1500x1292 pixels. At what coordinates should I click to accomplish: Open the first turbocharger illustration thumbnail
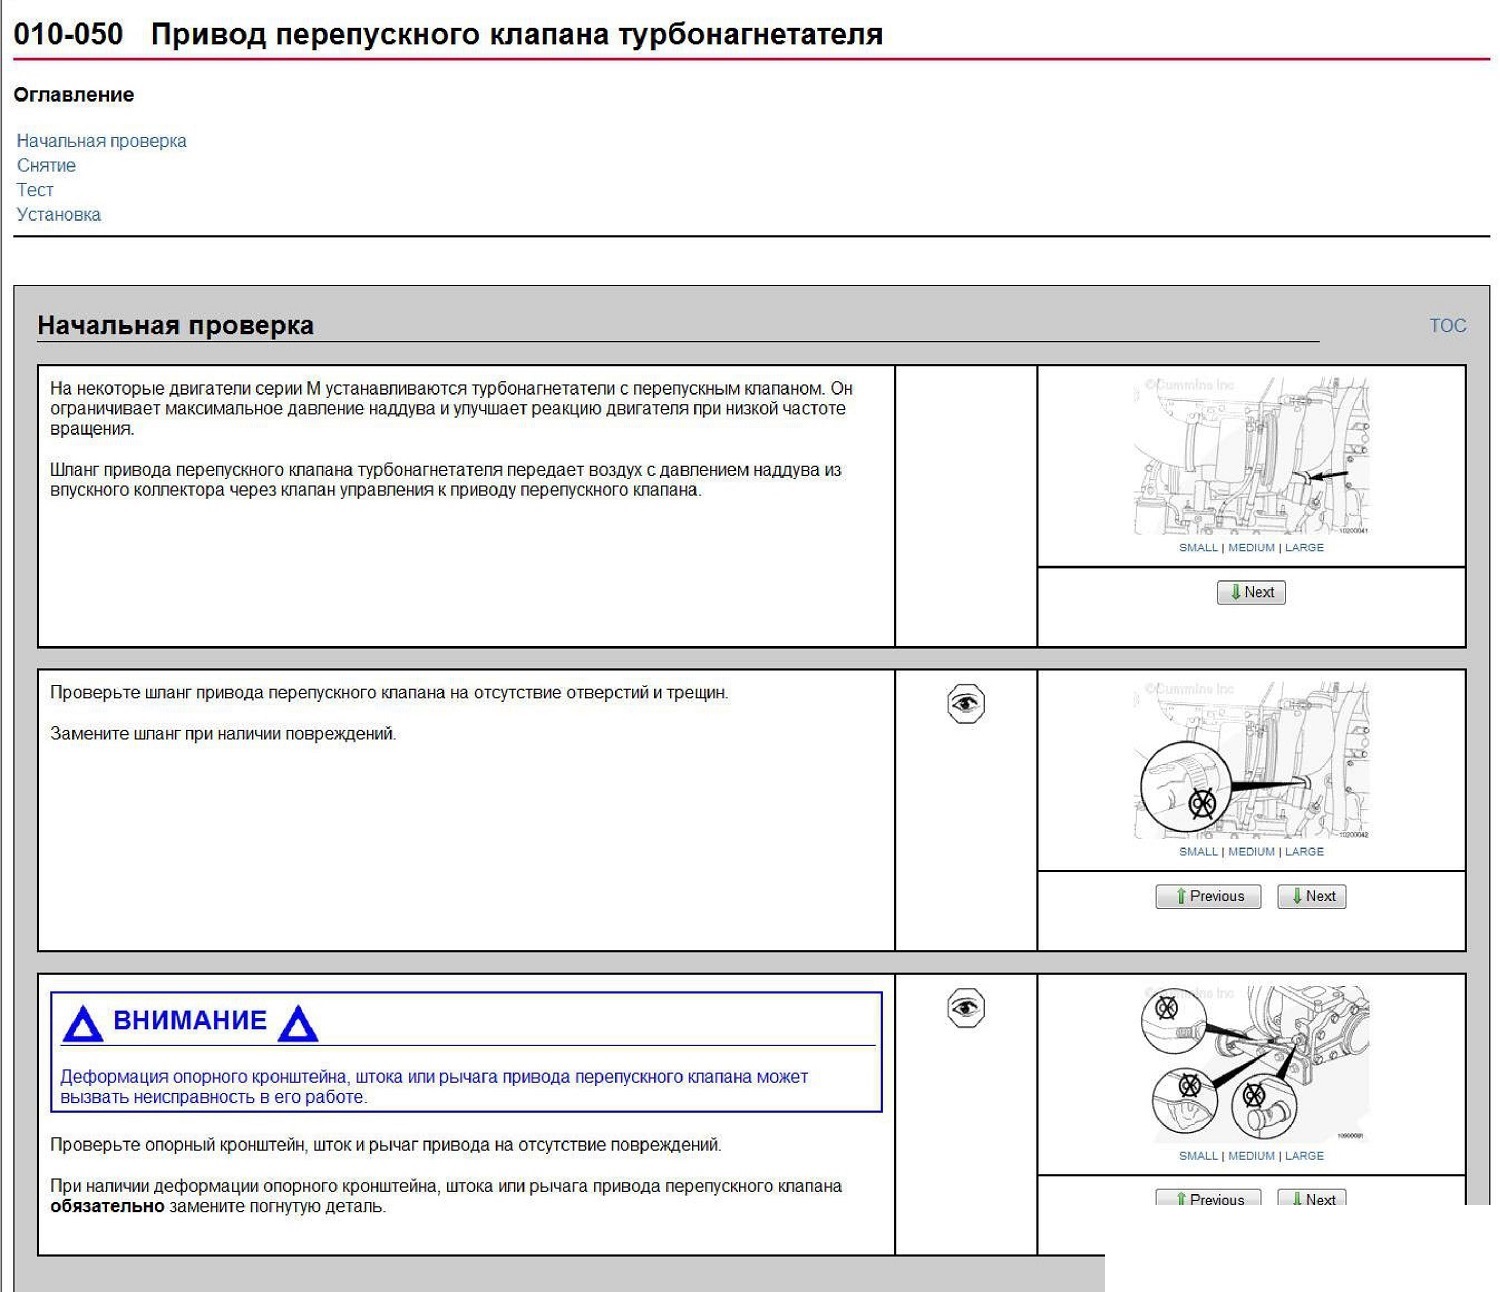1251,457
